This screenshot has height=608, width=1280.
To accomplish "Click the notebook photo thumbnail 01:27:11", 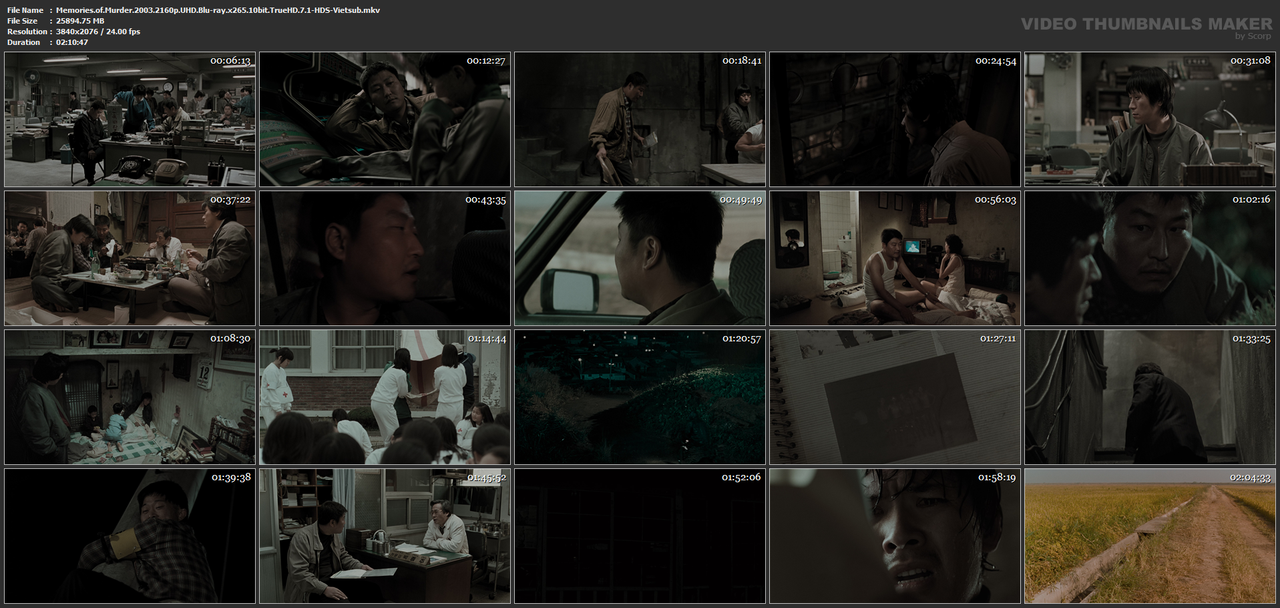I will coord(895,397).
